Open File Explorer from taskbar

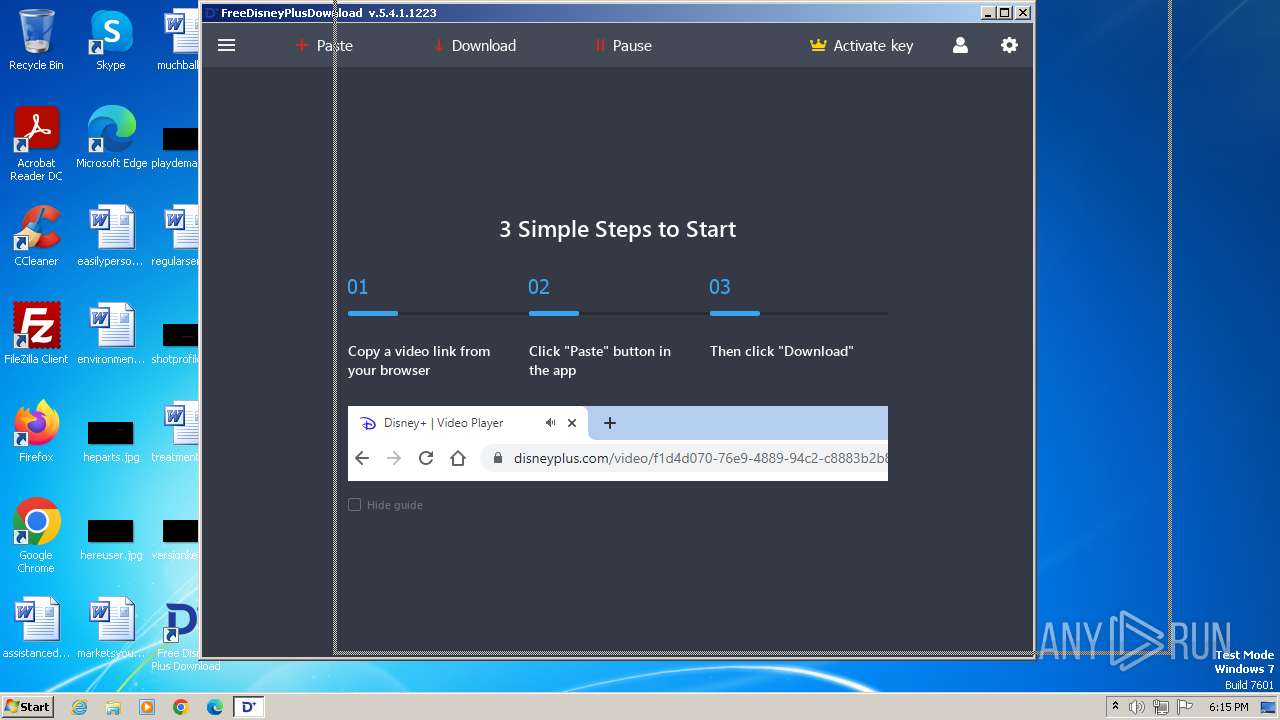coord(113,707)
